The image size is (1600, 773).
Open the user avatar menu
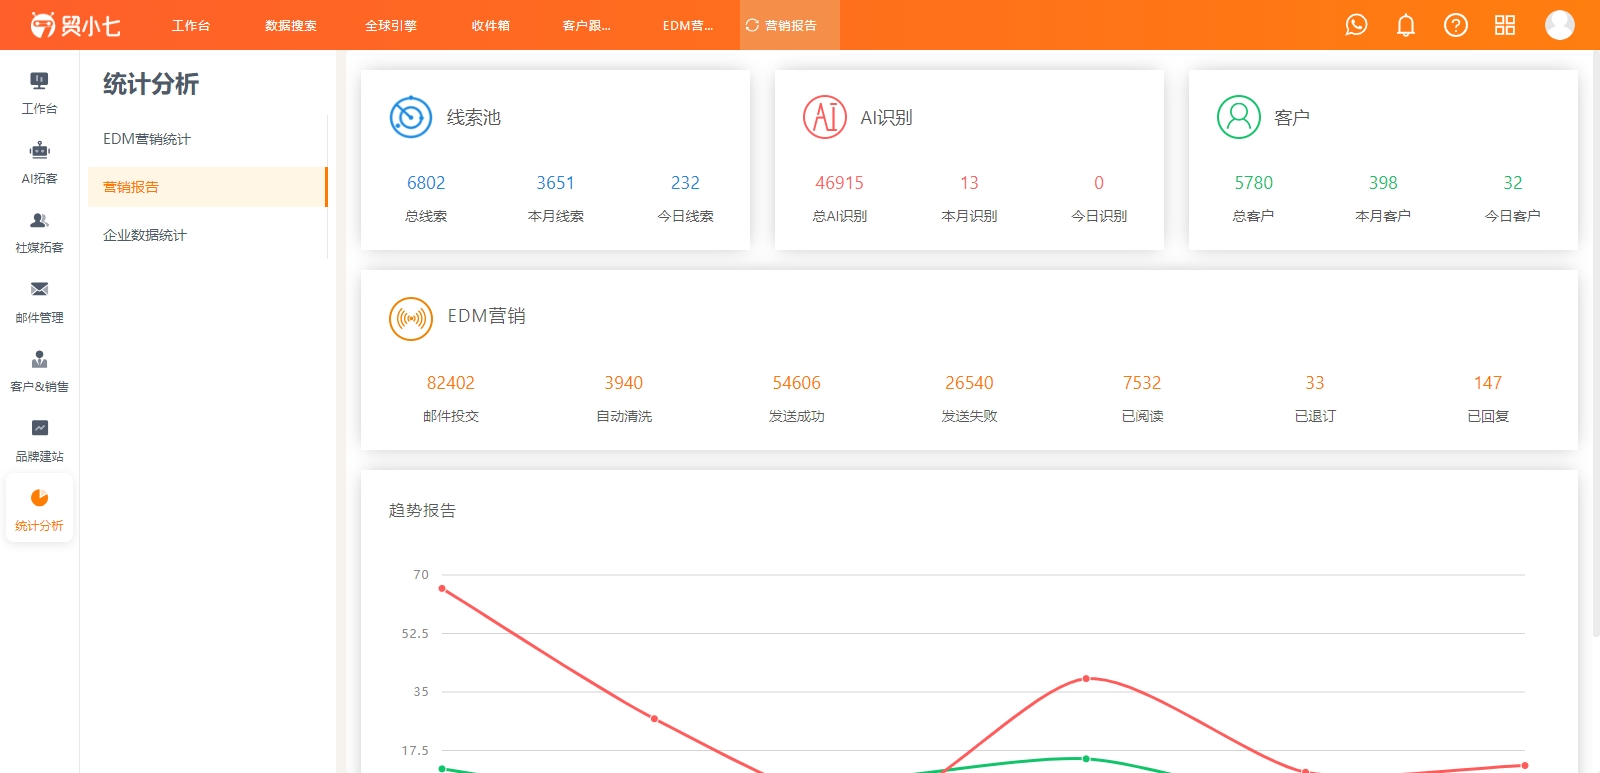click(1560, 25)
